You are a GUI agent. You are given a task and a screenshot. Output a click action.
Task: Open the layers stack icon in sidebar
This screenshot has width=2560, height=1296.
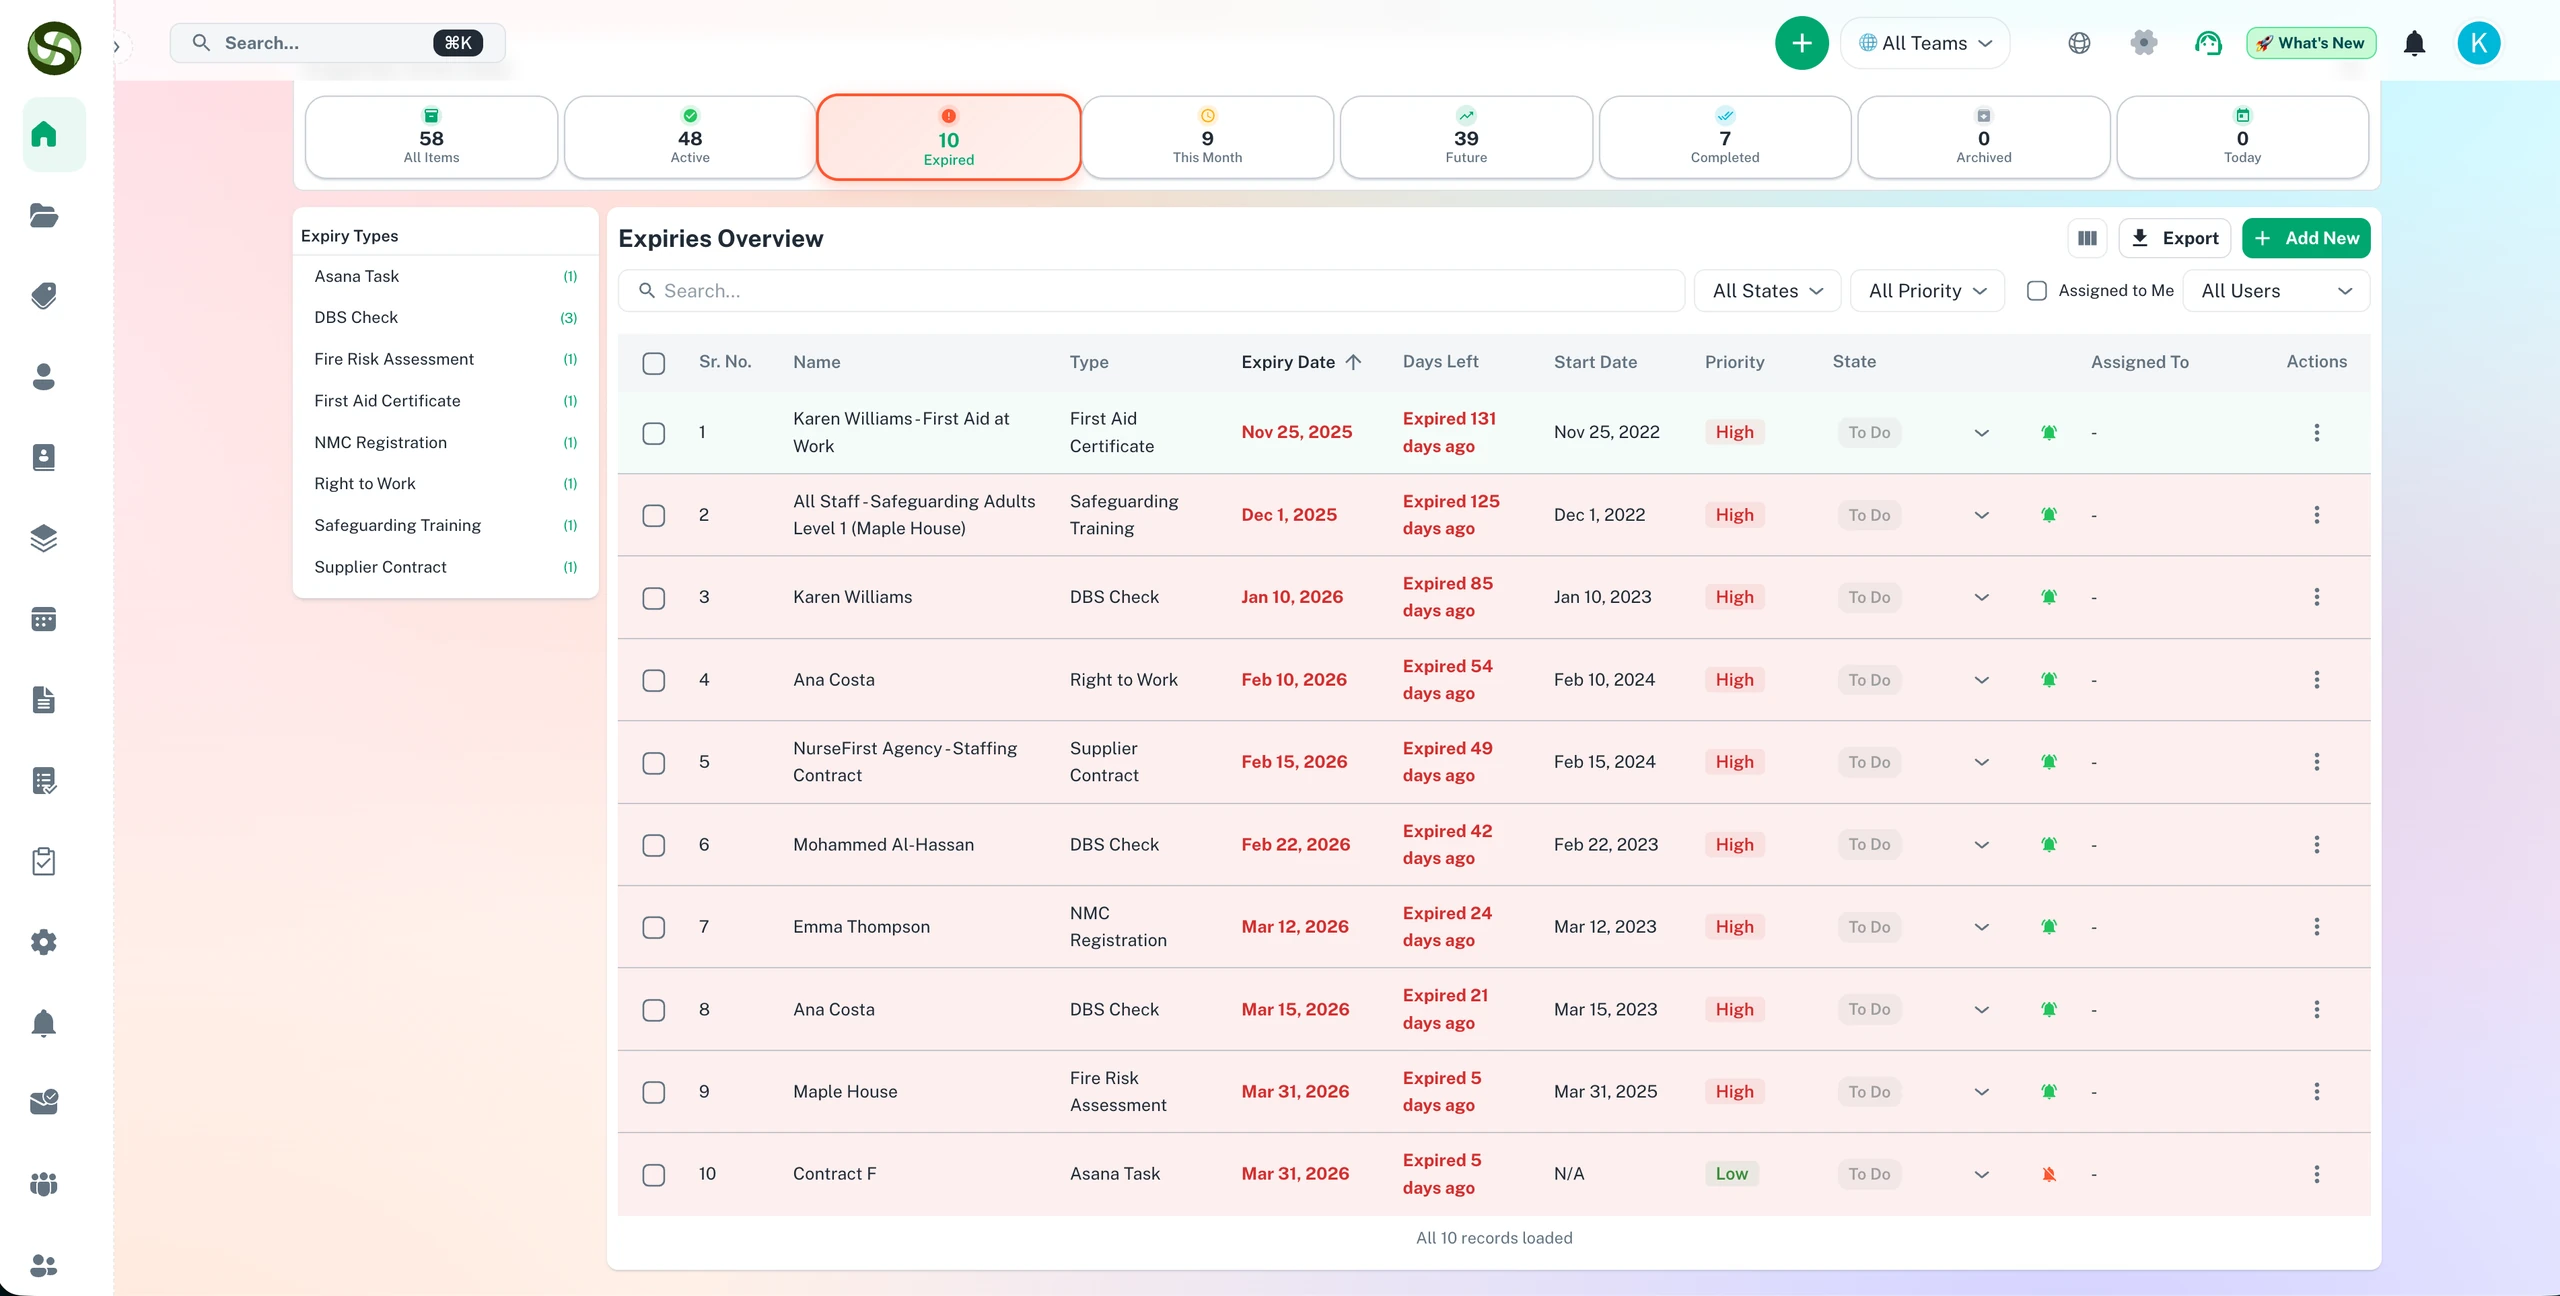click(44, 538)
